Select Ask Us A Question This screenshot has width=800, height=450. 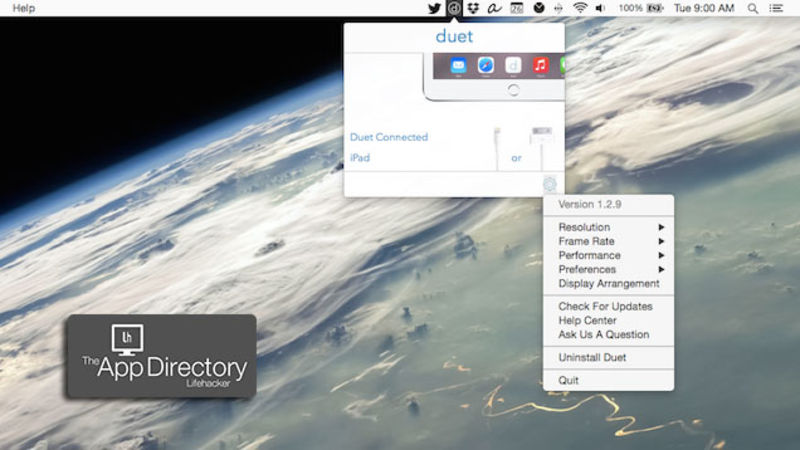click(603, 334)
